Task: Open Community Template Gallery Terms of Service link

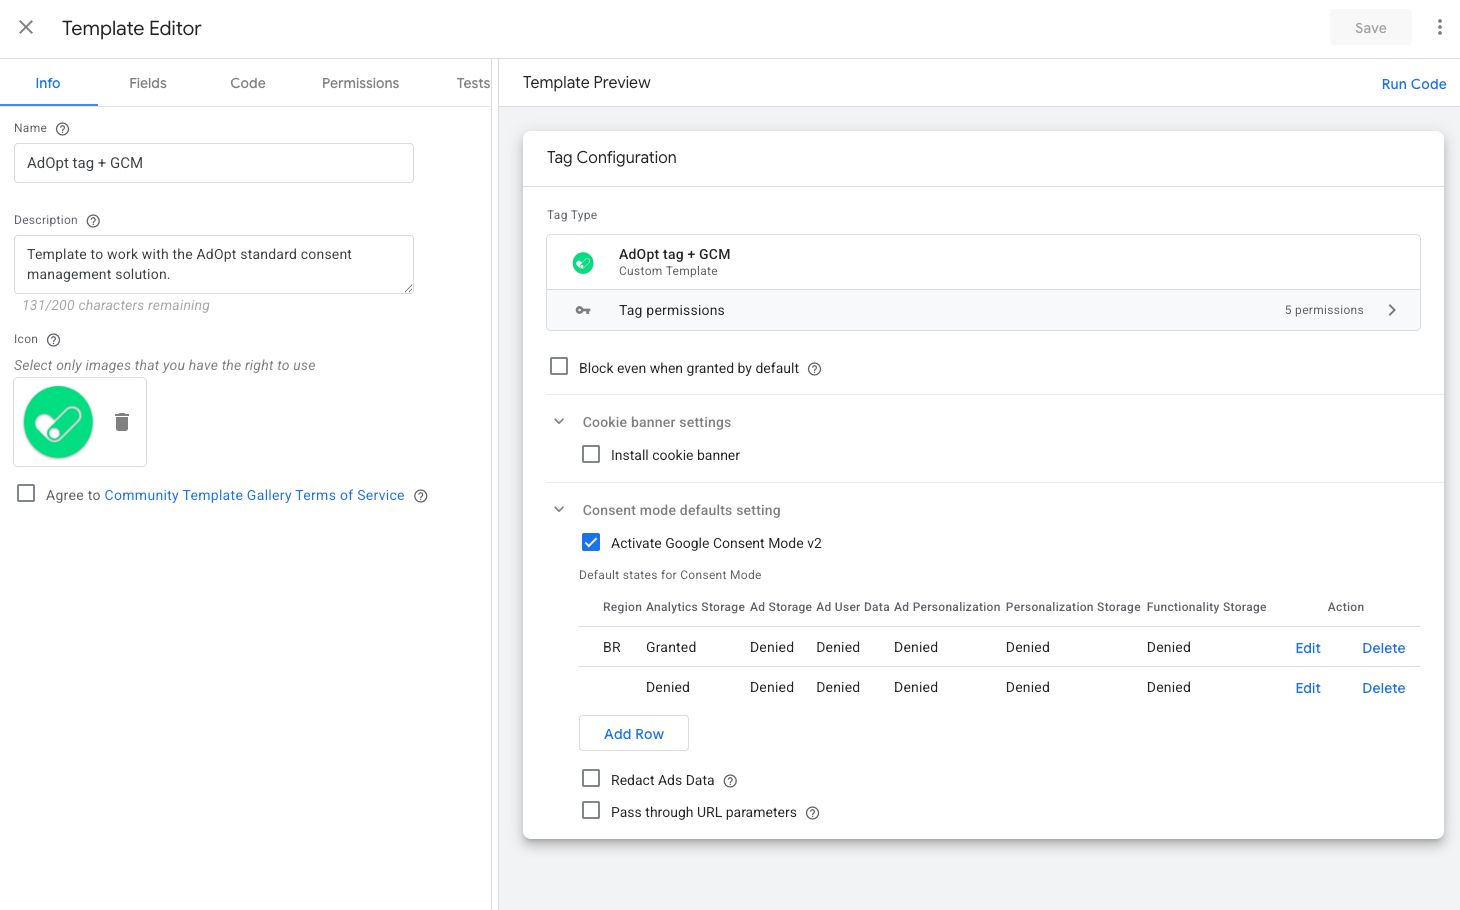Action: pyautogui.click(x=254, y=495)
